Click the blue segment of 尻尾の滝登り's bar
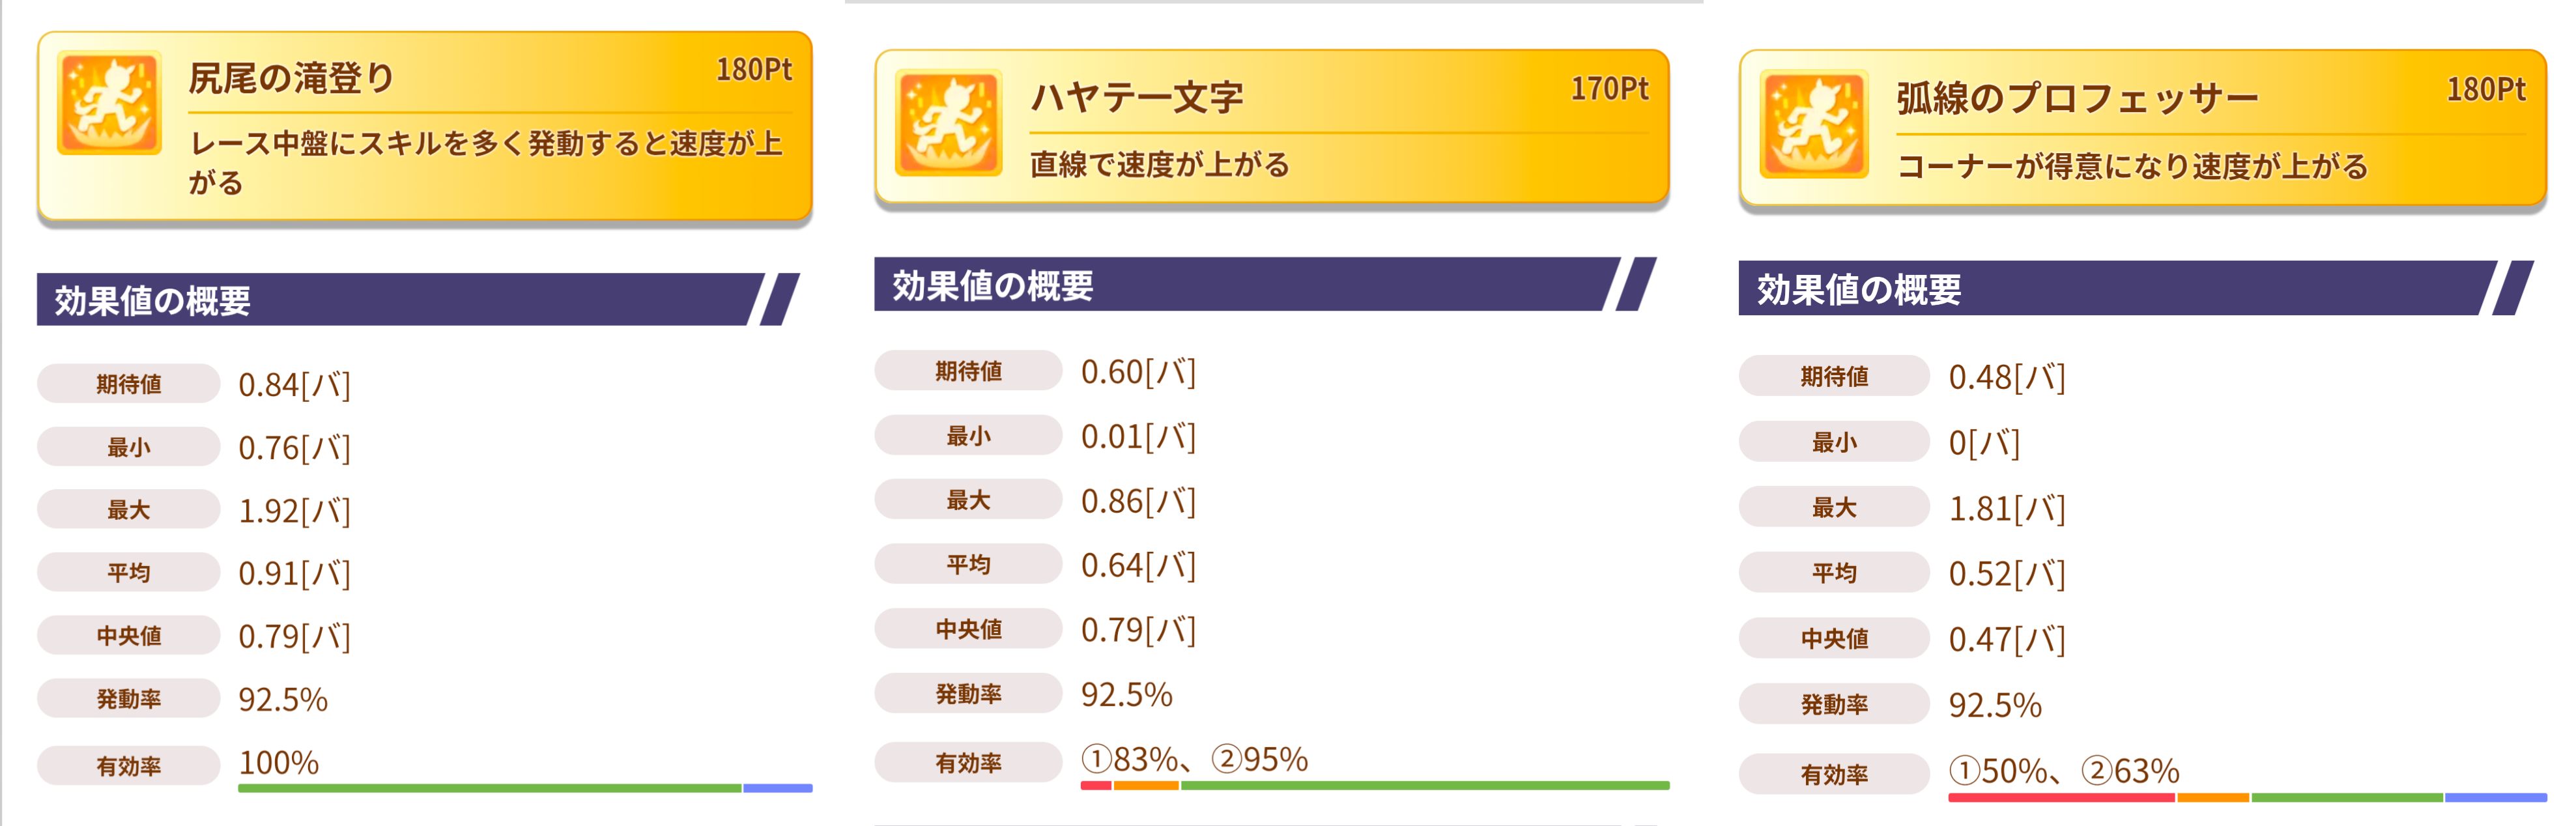The width and height of the screenshot is (2576, 826). 777,788
